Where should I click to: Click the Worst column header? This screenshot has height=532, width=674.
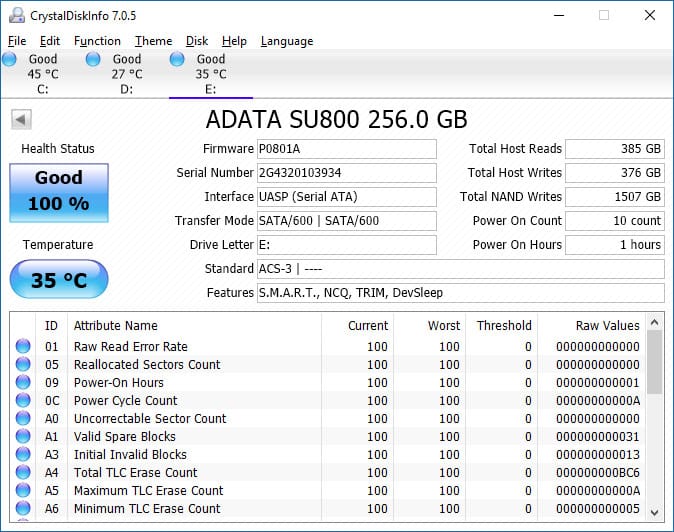tap(429, 326)
